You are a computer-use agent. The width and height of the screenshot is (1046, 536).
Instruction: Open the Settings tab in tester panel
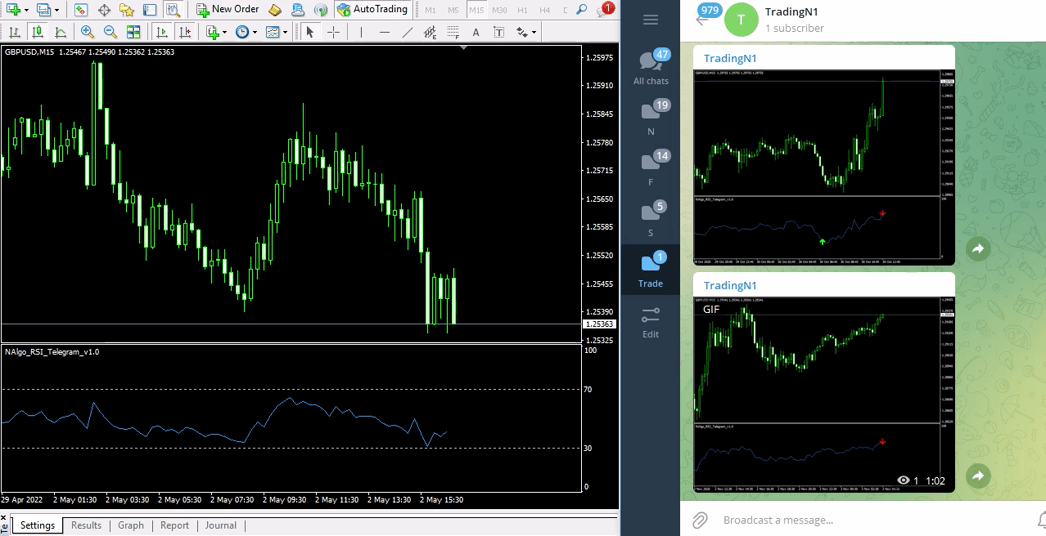37,525
